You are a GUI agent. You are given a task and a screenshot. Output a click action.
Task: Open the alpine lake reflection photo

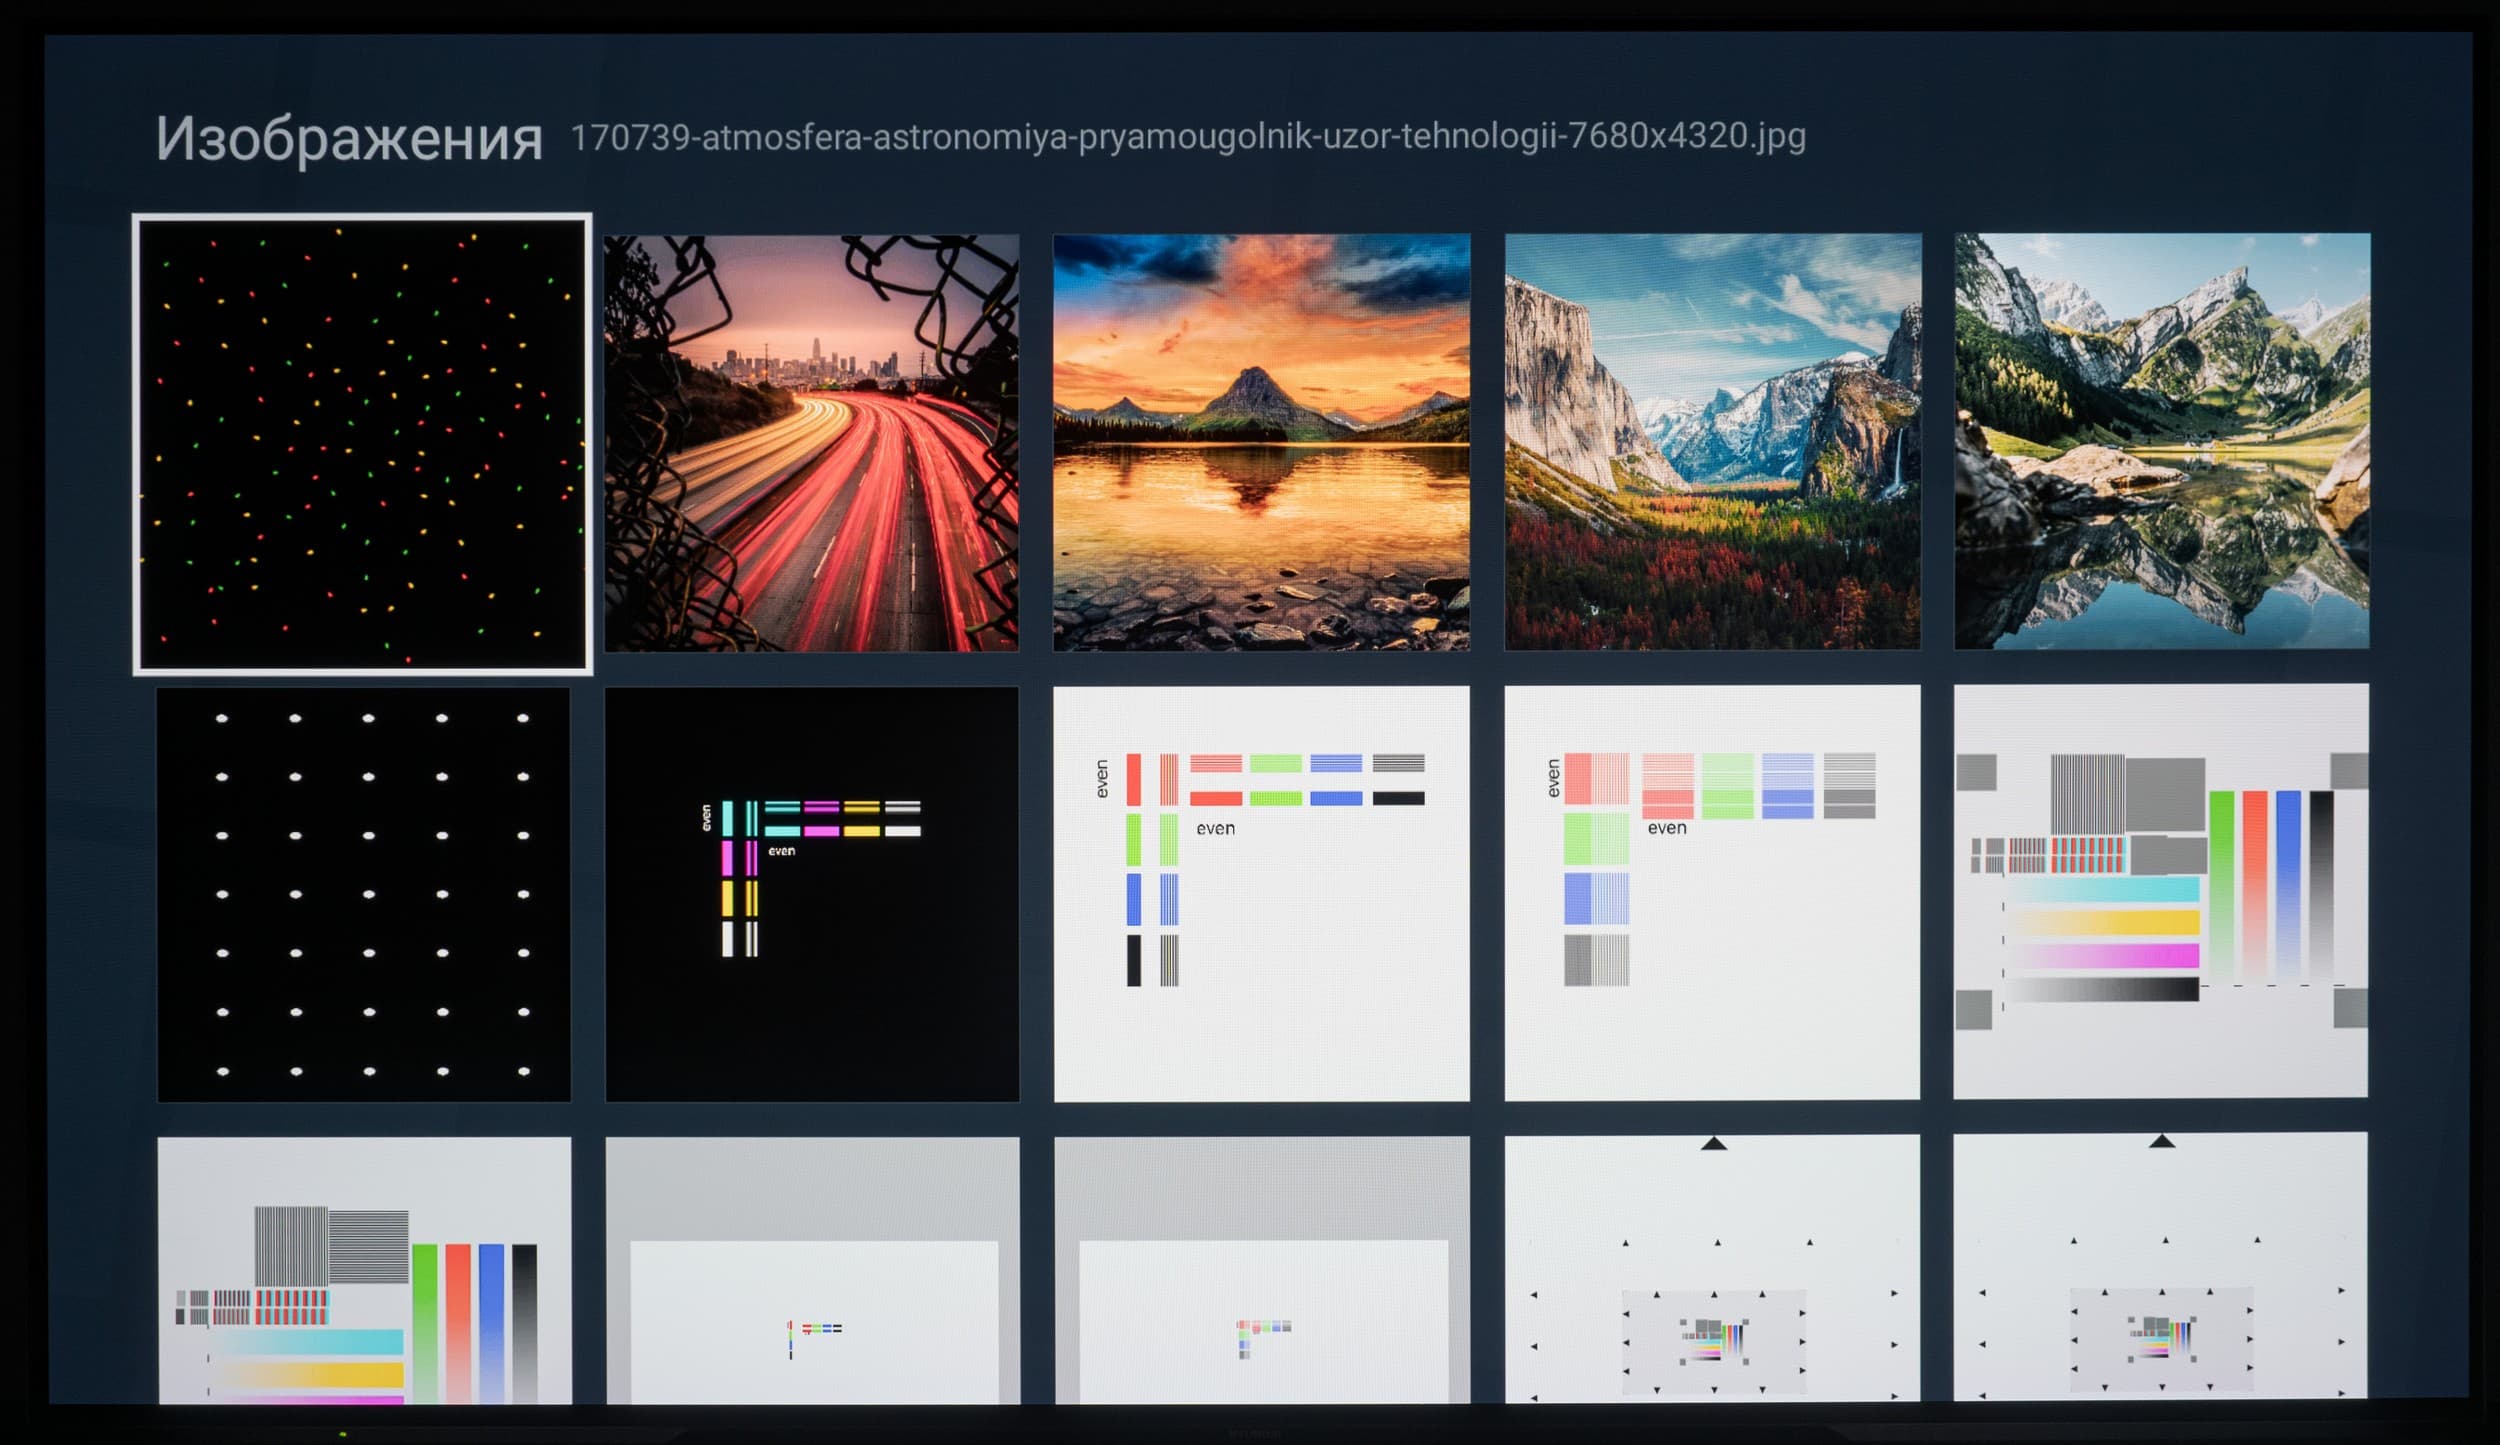coord(2161,440)
